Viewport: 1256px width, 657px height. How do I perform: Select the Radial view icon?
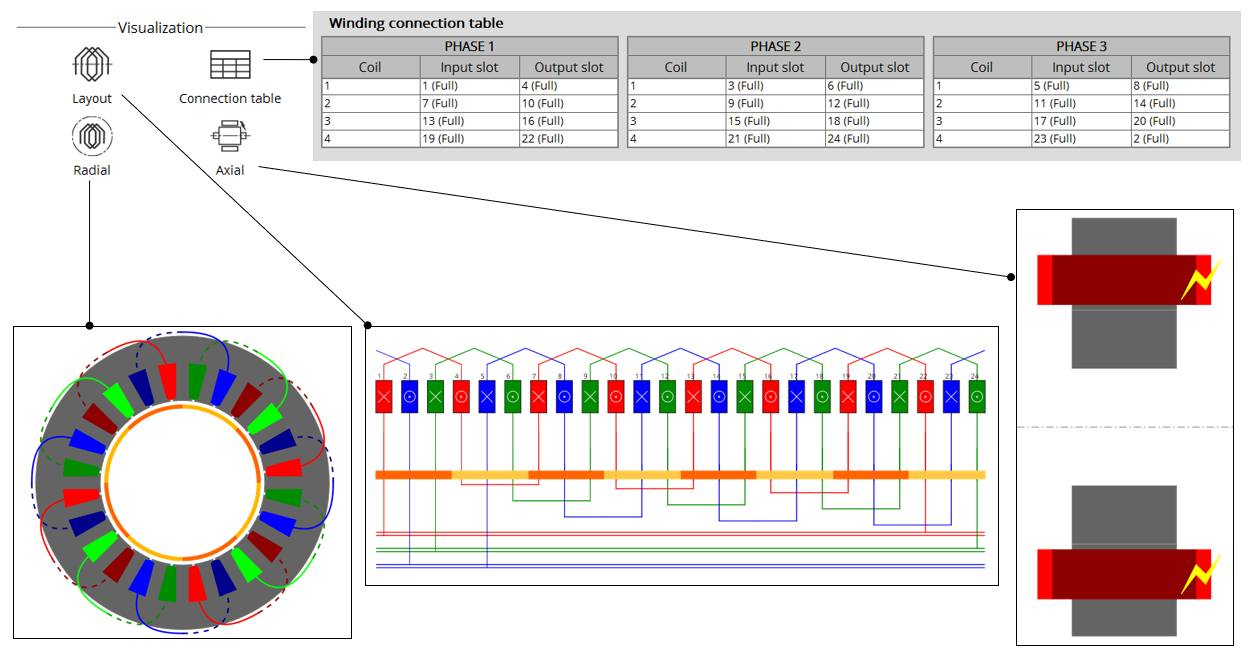[91, 136]
